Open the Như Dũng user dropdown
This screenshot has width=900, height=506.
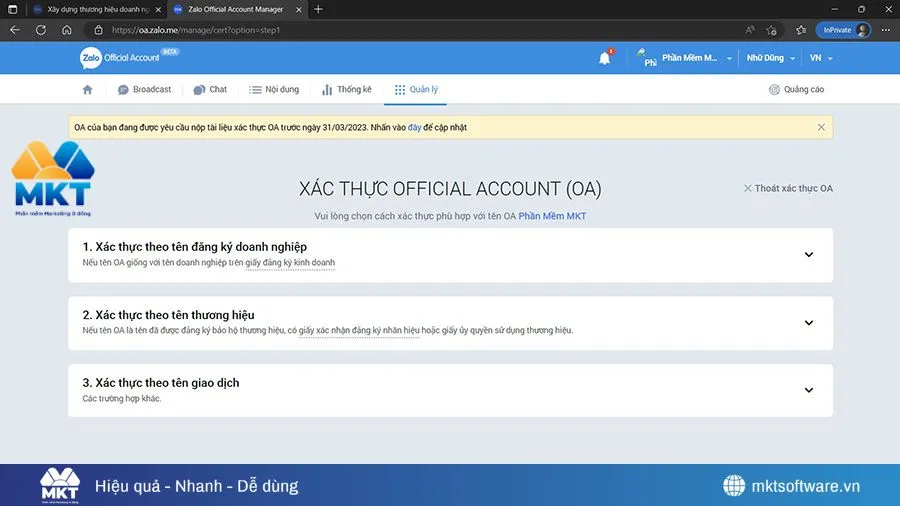click(768, 58)
